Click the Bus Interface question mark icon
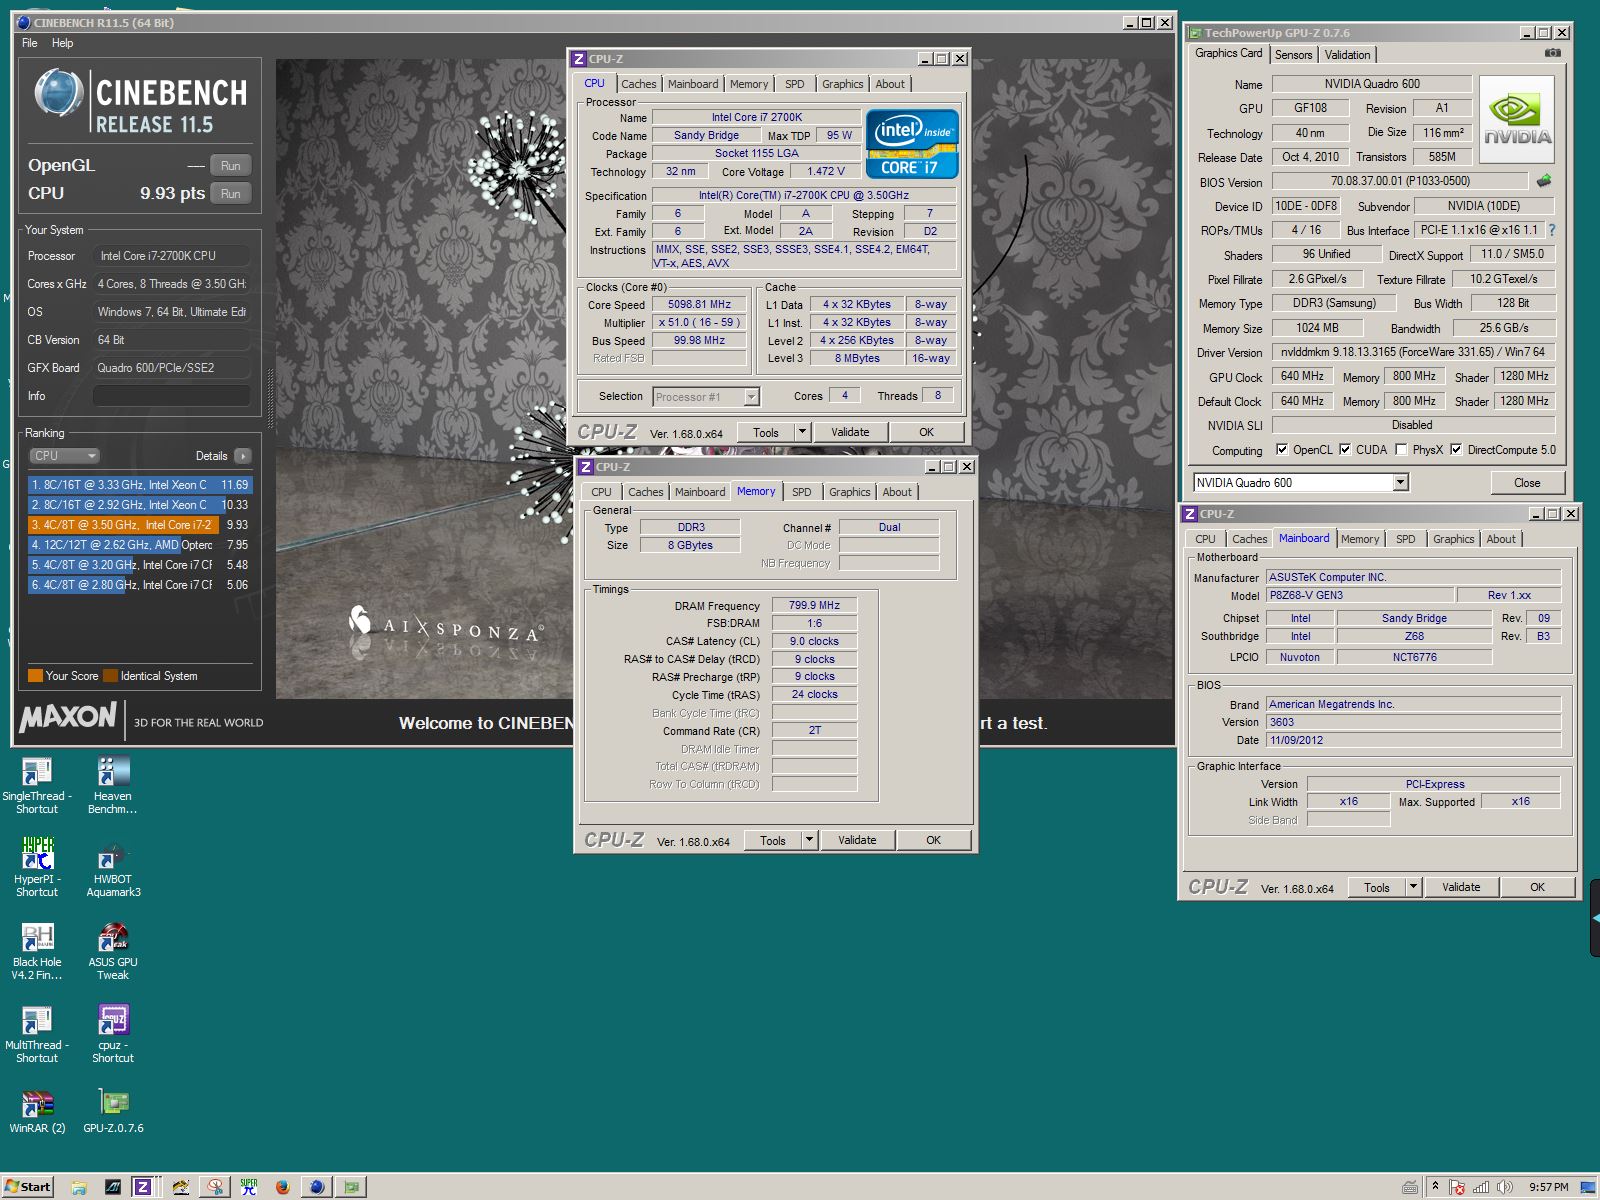Viewport: 1600px width, 1200px height. coord(1552,230)
